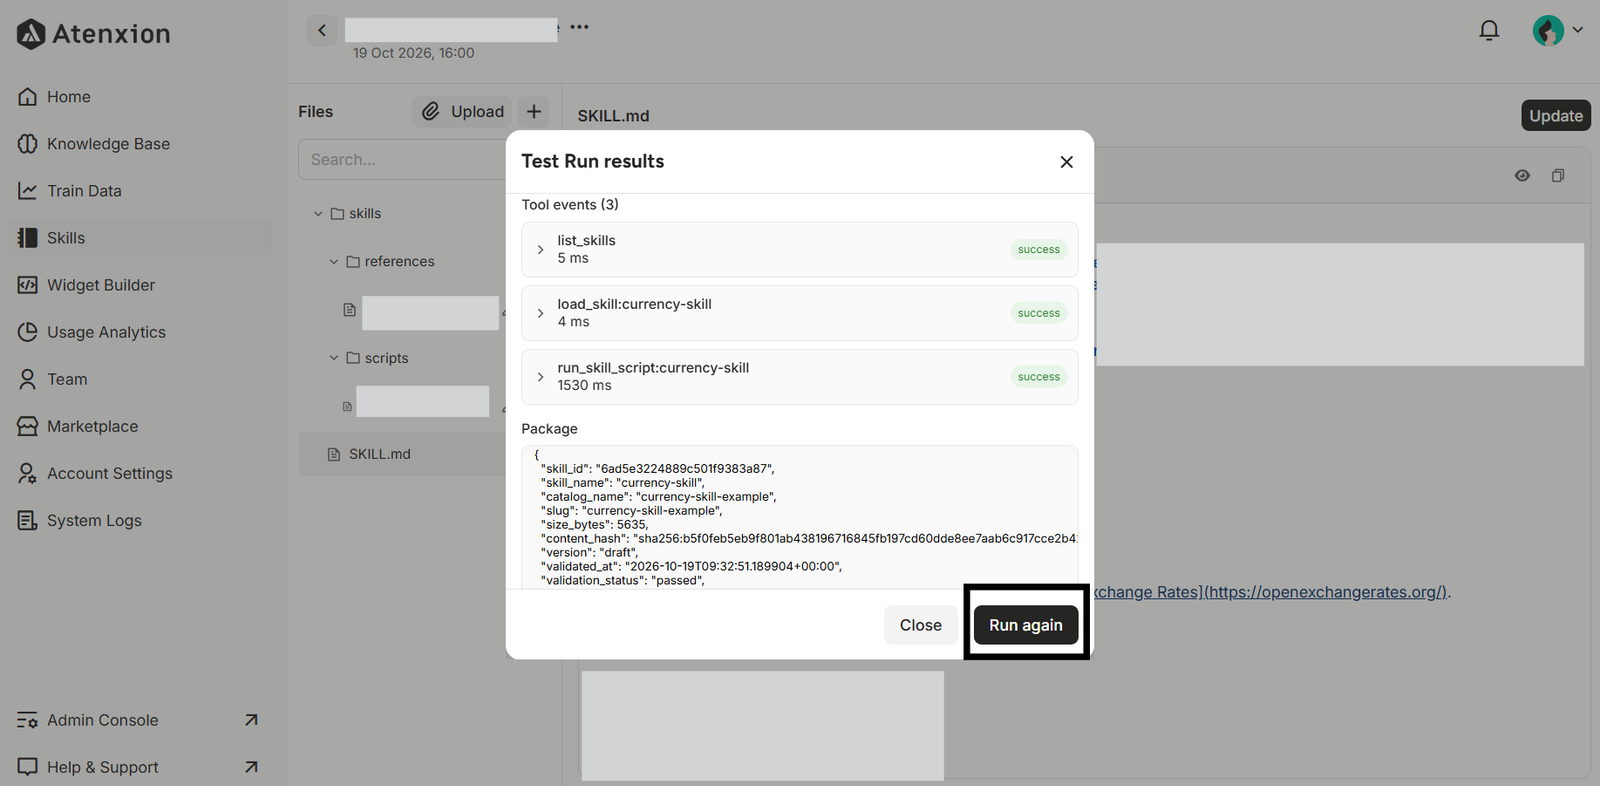This screenshot has height=786, width=1600.
Task: Click the load_skill success badge
Action: pos(1038,313)
